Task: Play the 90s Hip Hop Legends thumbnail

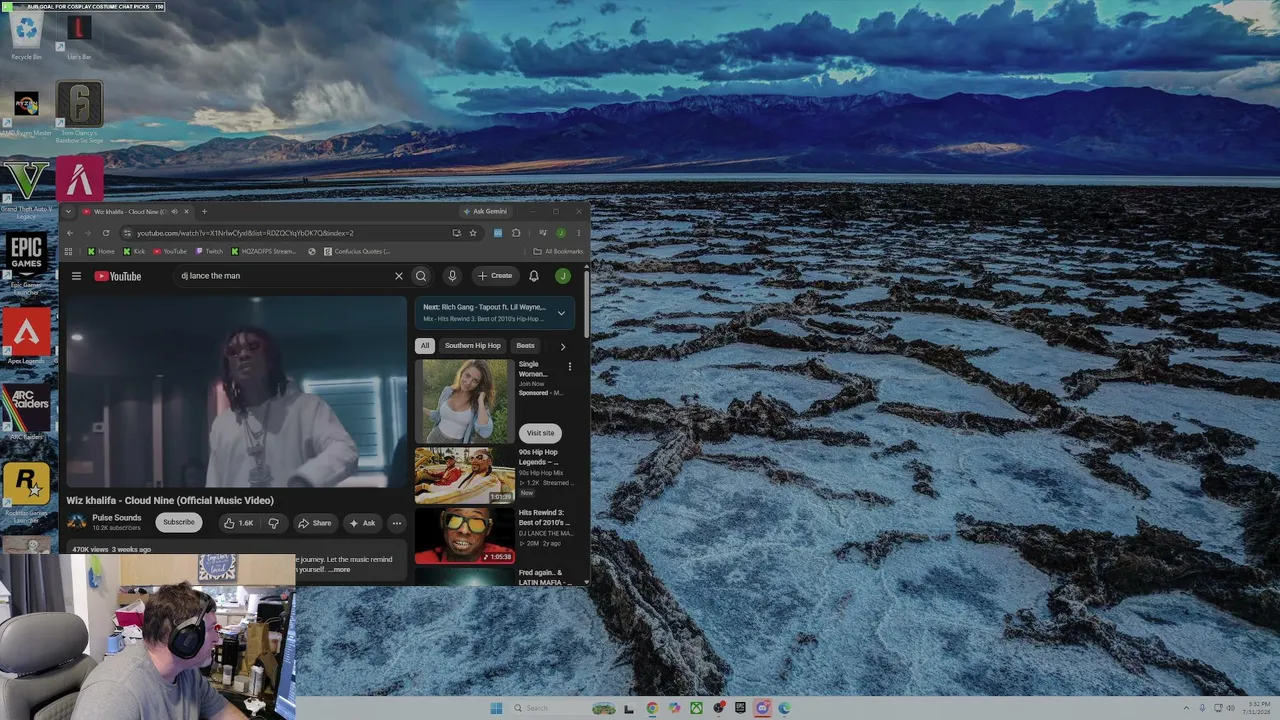Action: point(464,475)
